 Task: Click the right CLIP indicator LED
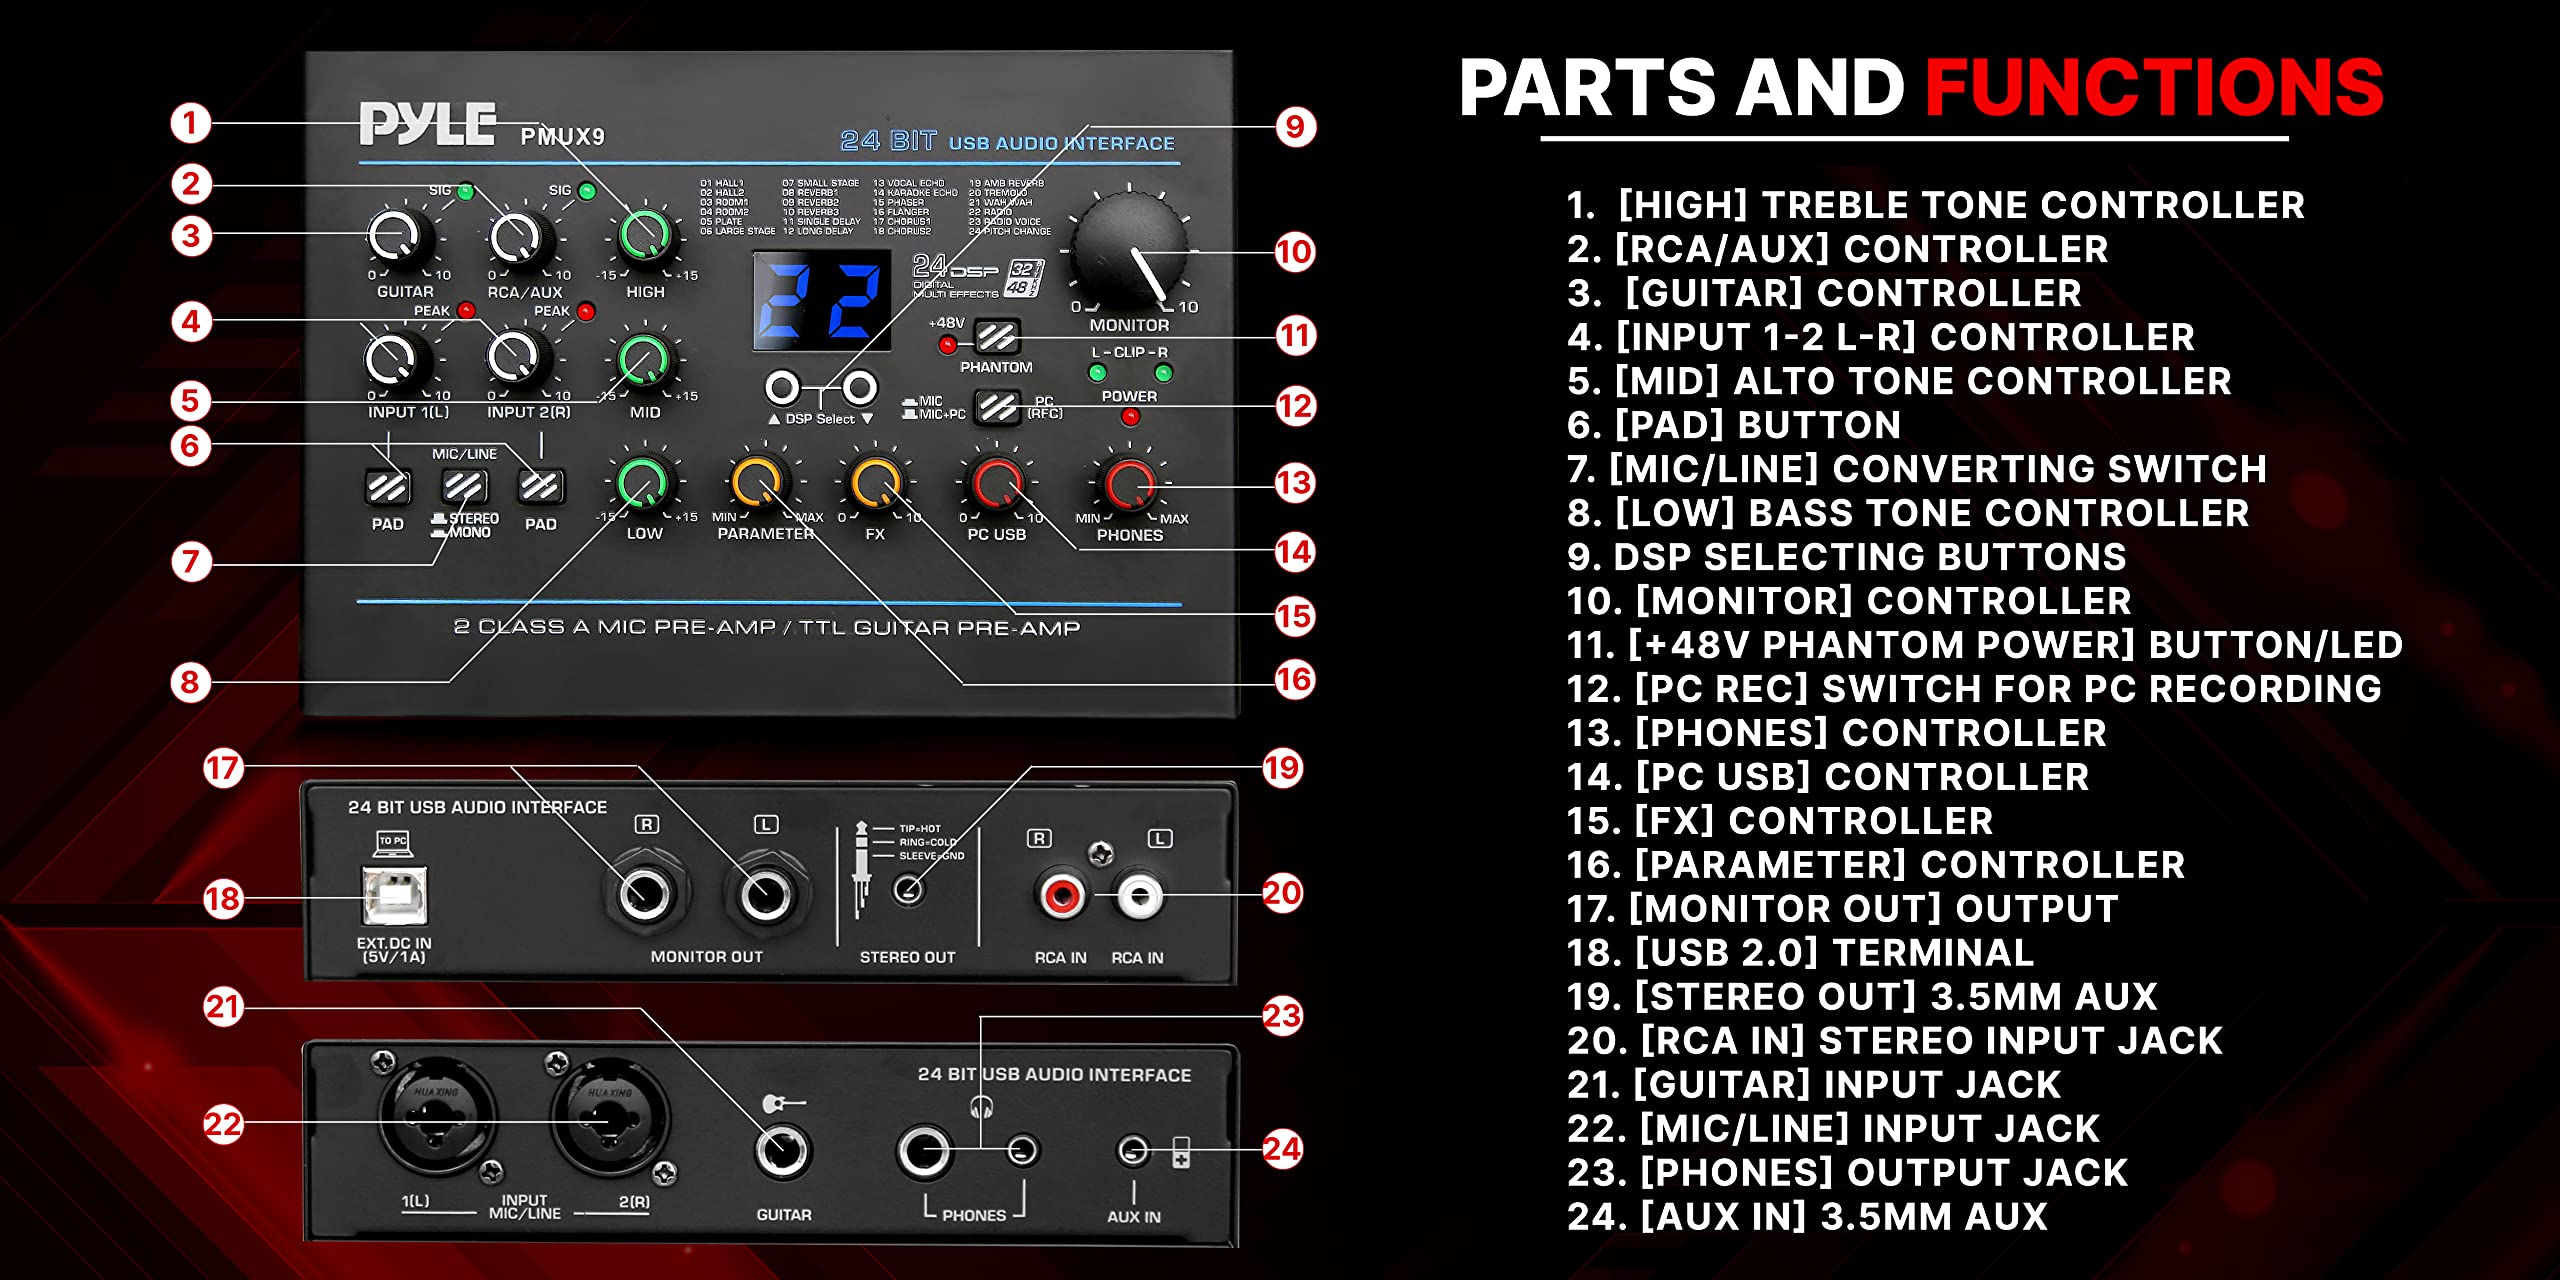click(1163, 373)
